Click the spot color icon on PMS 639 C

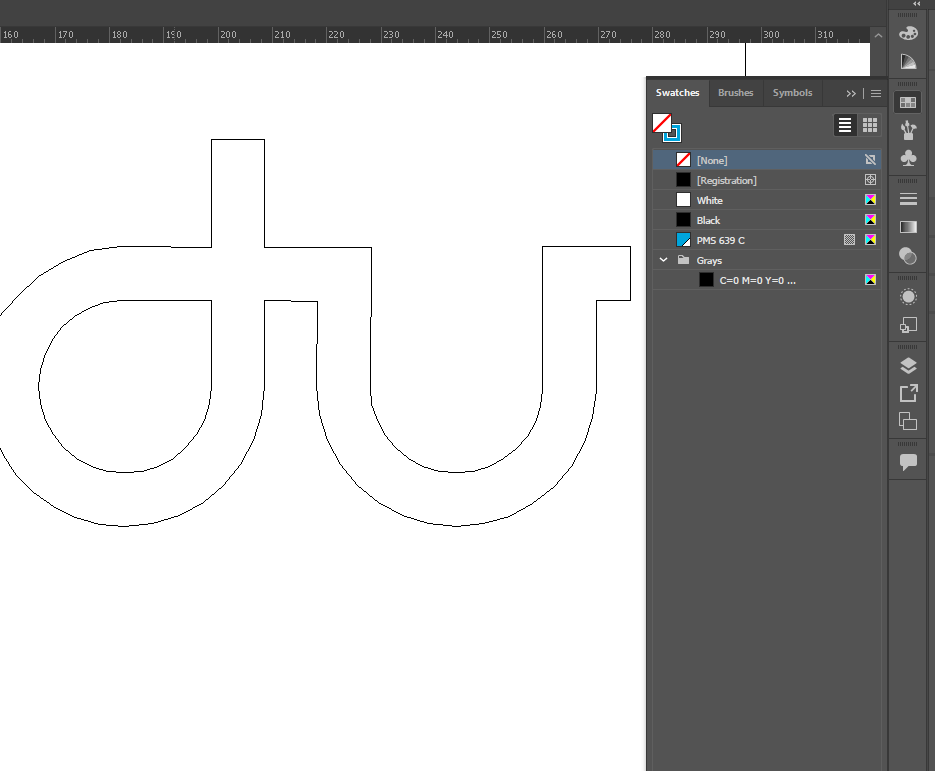tap(849, 240)
